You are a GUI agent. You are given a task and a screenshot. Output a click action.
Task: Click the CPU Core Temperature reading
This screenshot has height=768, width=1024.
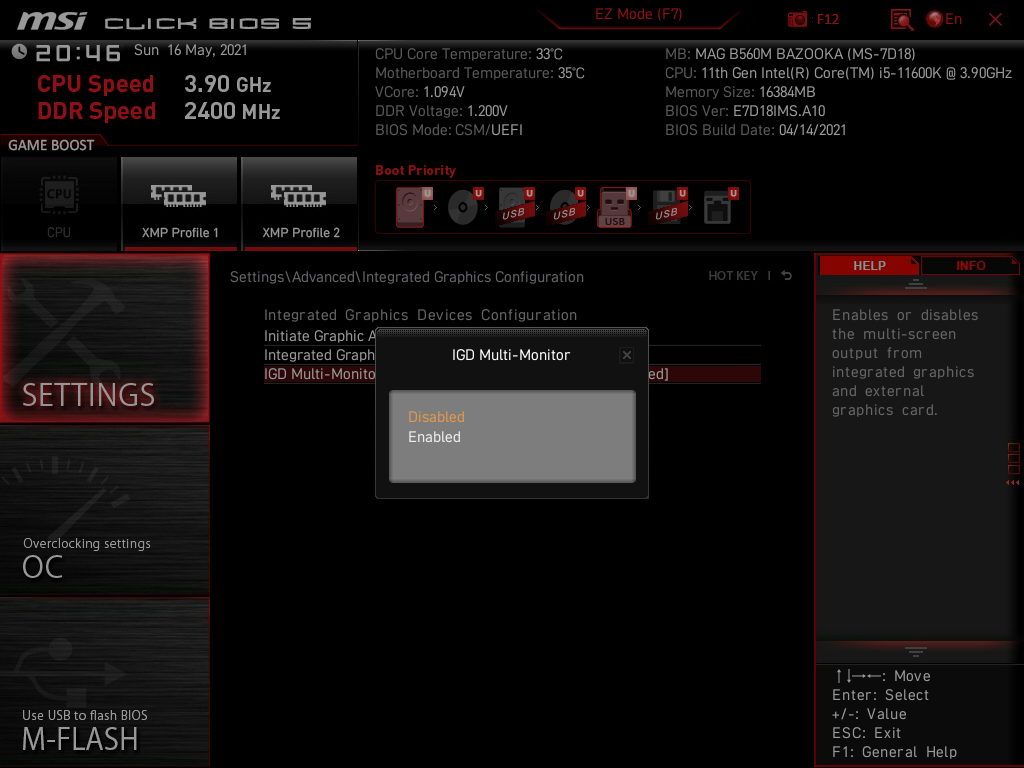coord(468,54)
